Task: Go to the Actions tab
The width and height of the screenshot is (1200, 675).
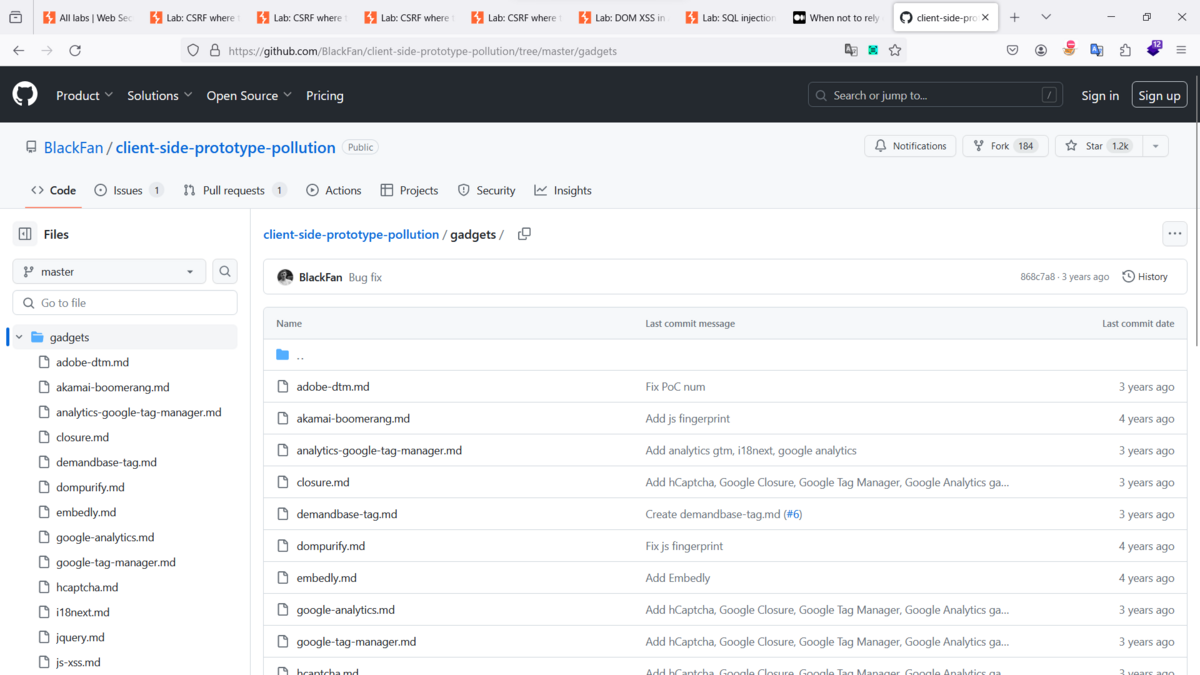Action: [334, 190]
